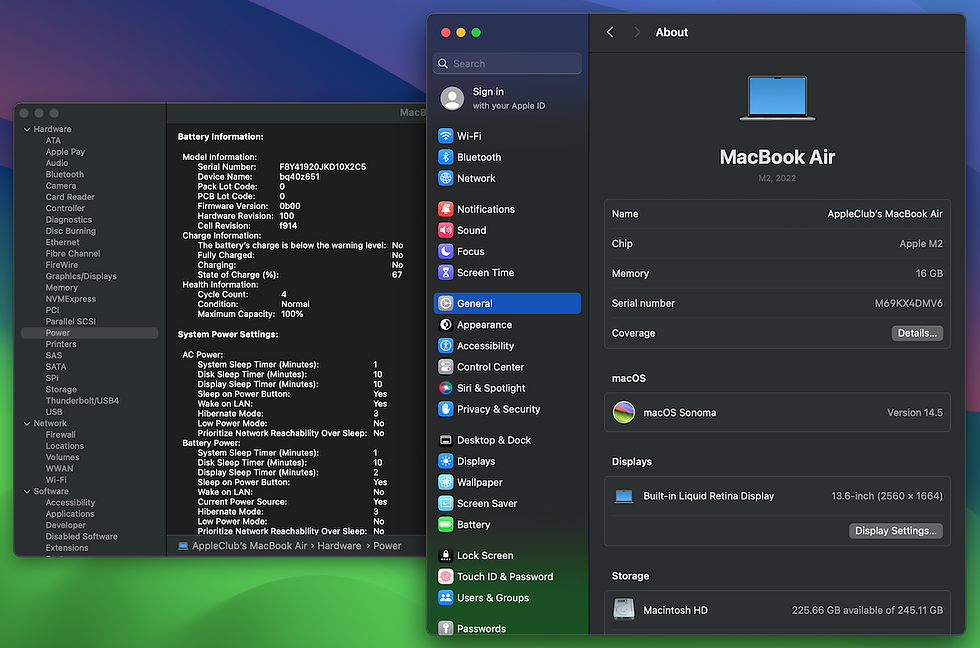Open Bluetooth settings icon in sidebar

point(445,157)
